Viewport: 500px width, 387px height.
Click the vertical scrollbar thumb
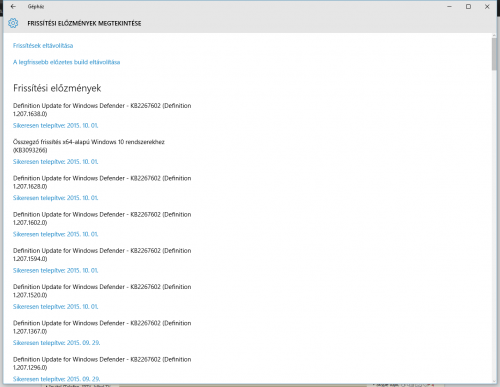coord(494,54)
